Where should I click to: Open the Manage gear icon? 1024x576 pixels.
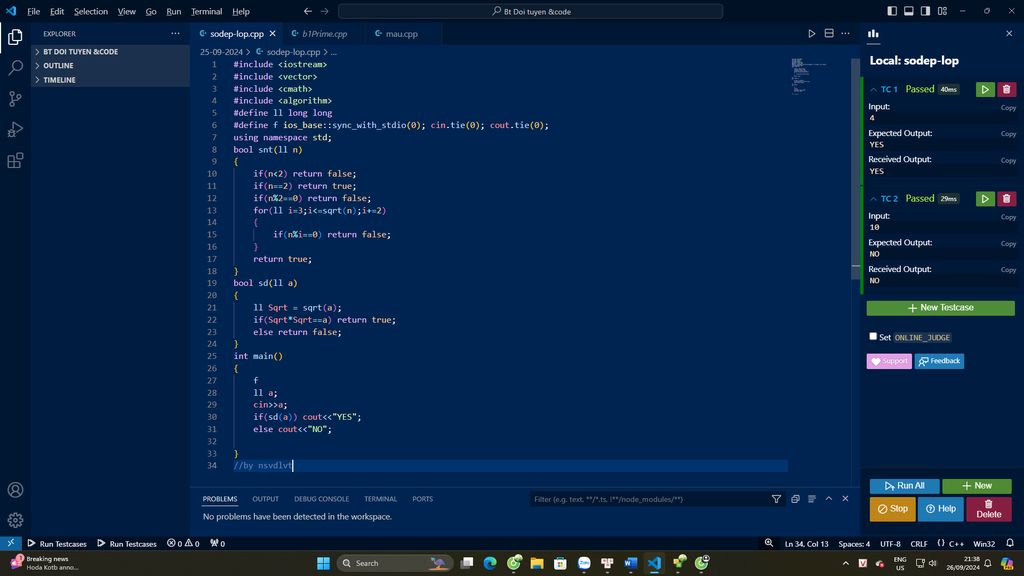(x=15, y=520)
